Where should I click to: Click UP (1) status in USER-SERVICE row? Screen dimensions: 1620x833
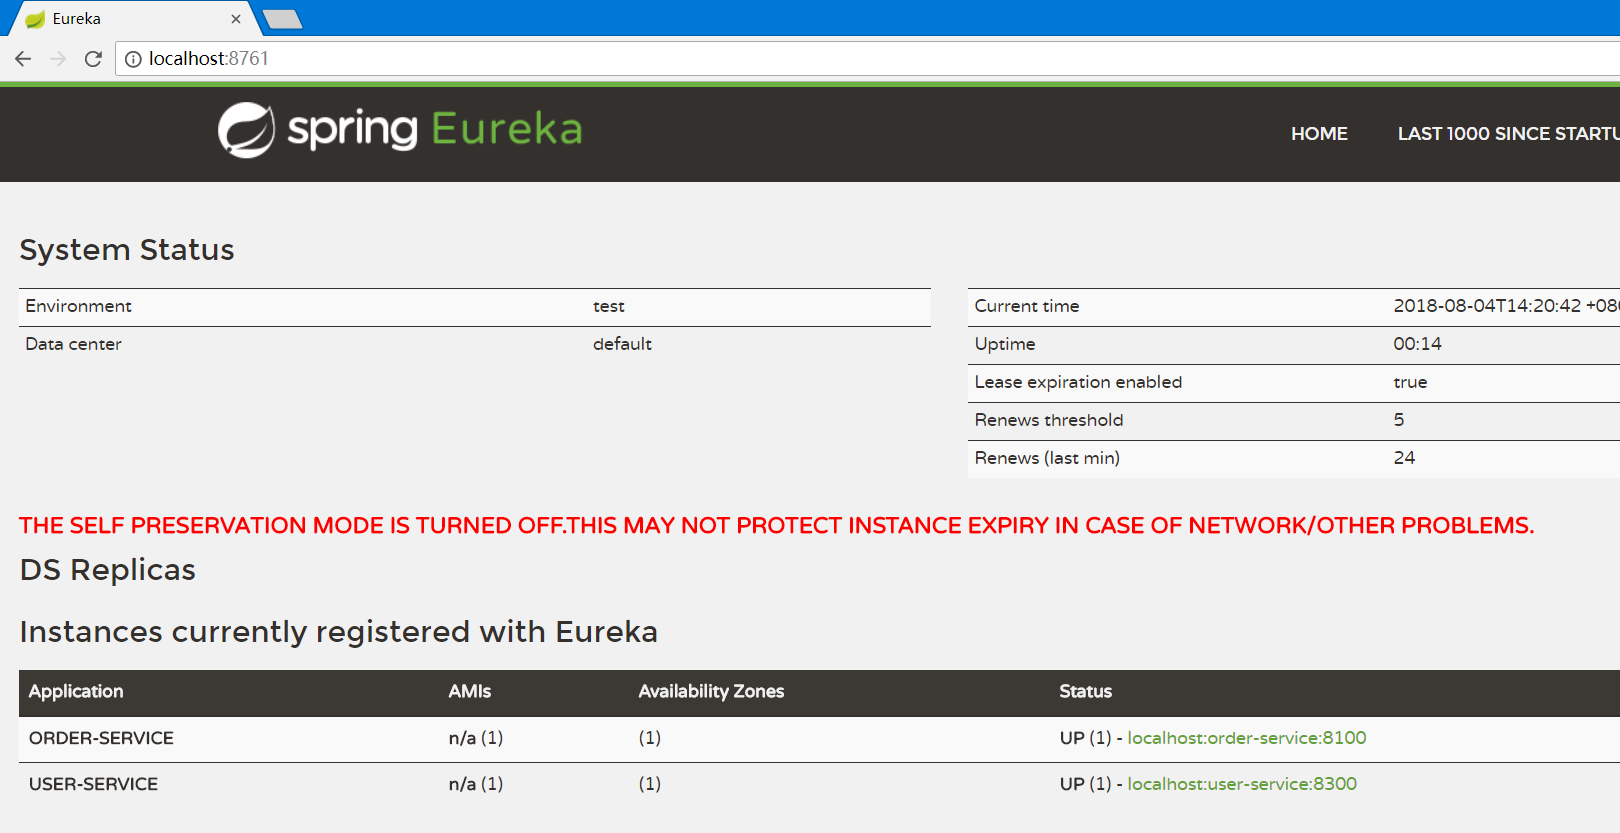pyautogui.click(x=1085, y=784)
